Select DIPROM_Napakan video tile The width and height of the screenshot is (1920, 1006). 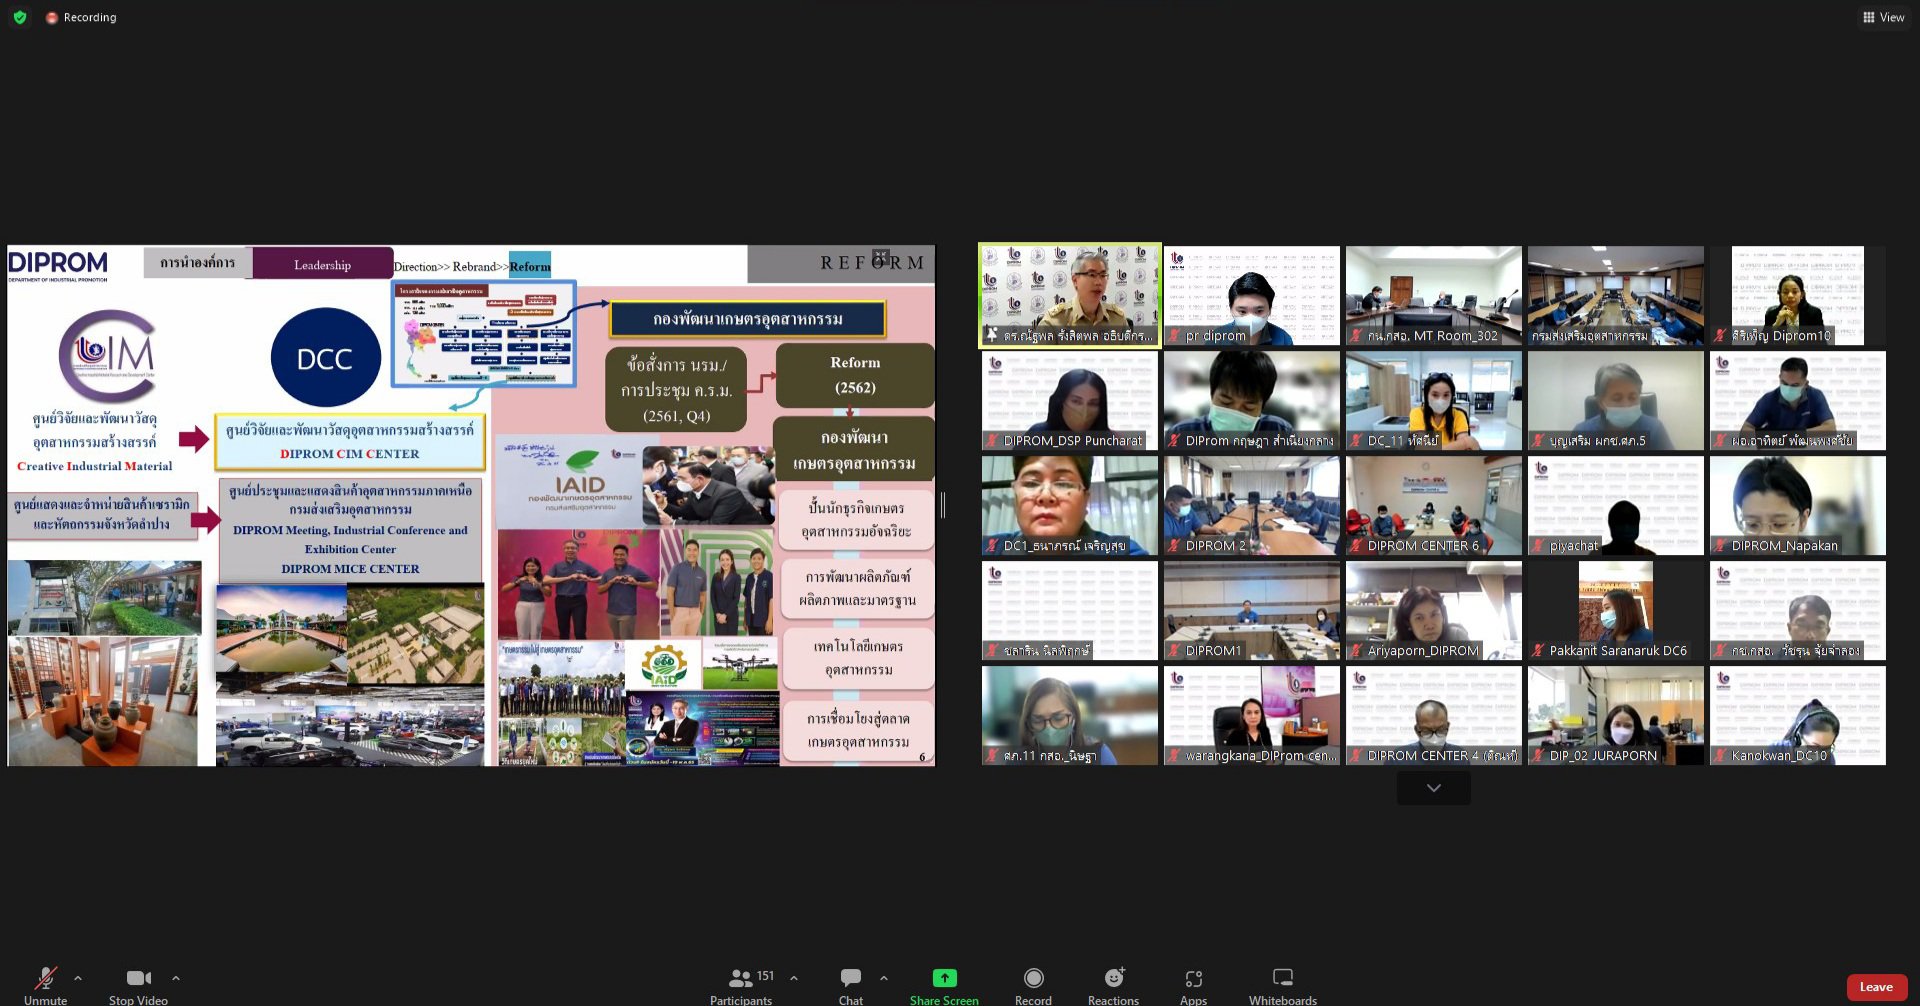point(1798,505)
